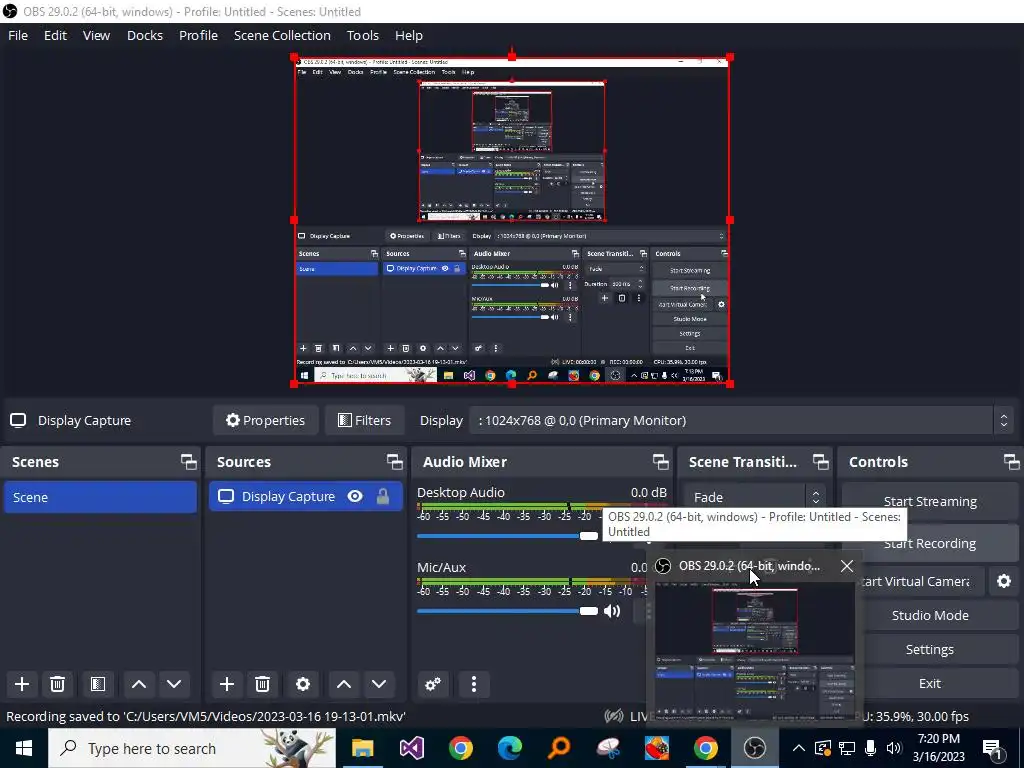1024x768 pixels.
Task: Click Desktop Audio volume slider
Action: (x=507, y=536)
